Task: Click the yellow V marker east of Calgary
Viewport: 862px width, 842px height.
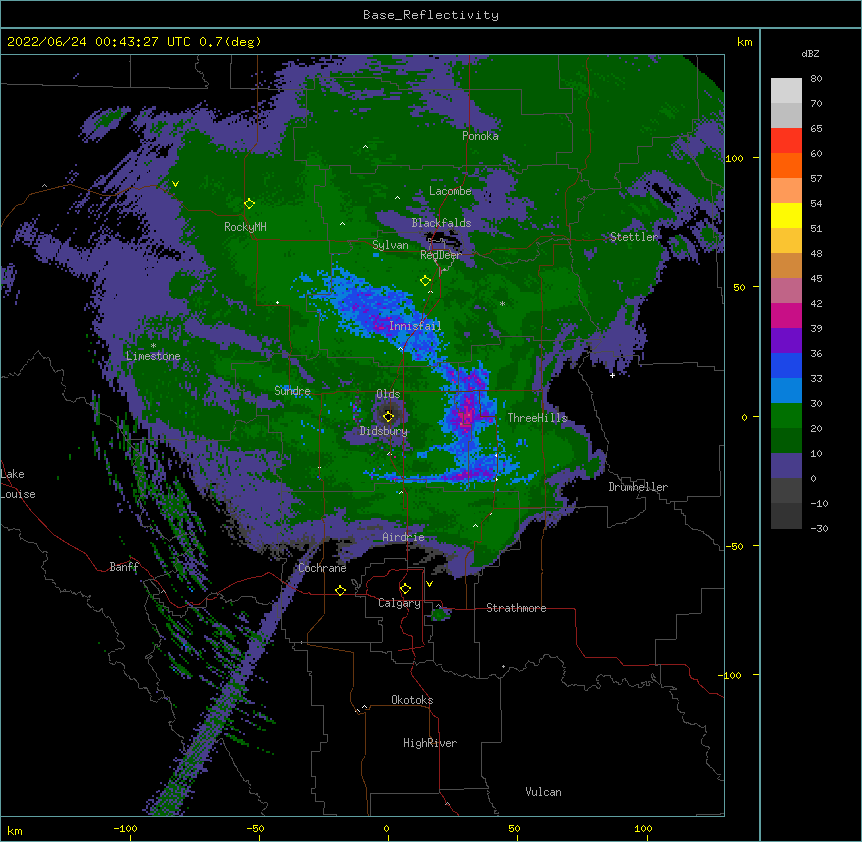Action: coord(429,584)
